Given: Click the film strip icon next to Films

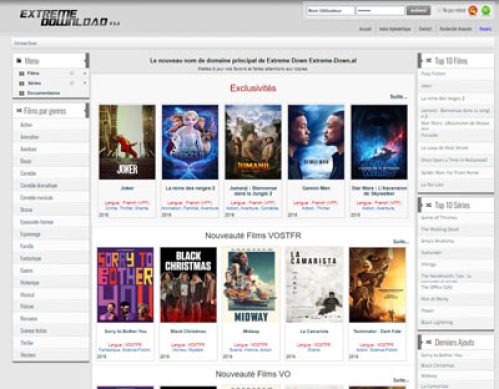Looking at the screenshot, I should coord(22,73).
